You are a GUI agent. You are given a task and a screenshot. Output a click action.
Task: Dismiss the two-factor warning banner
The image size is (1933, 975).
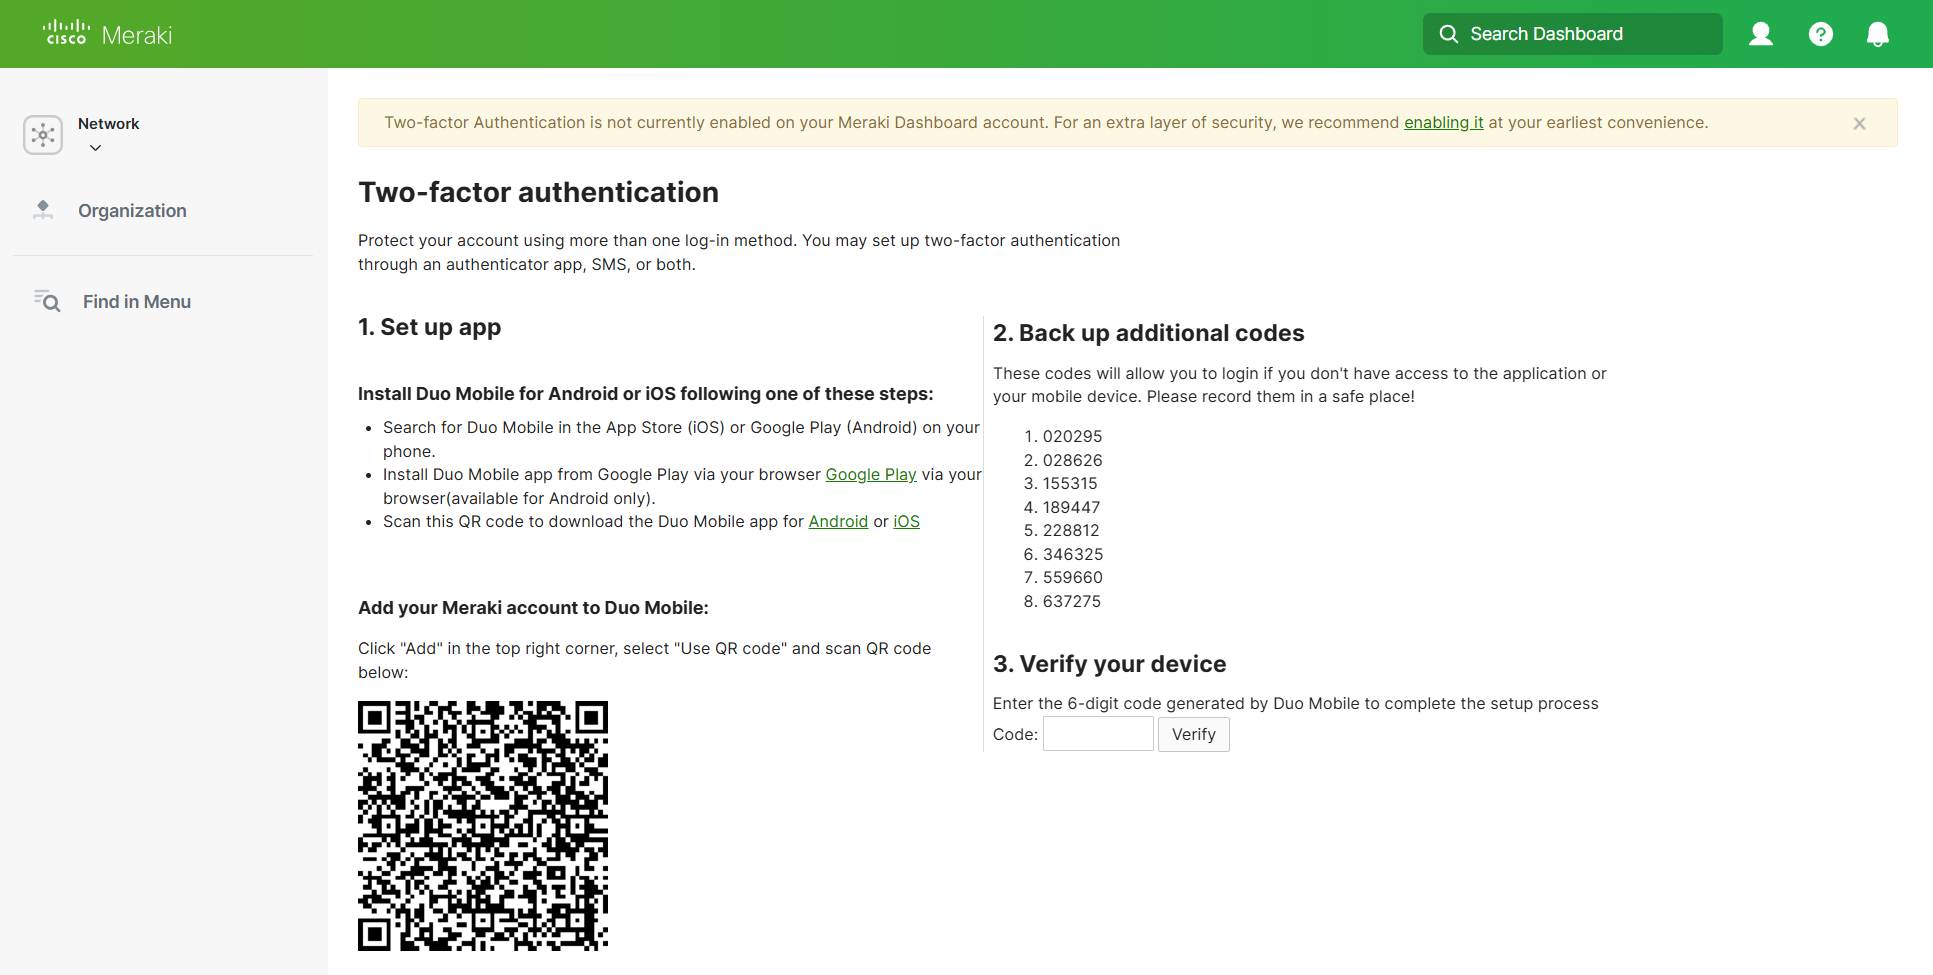(1859, 124)
